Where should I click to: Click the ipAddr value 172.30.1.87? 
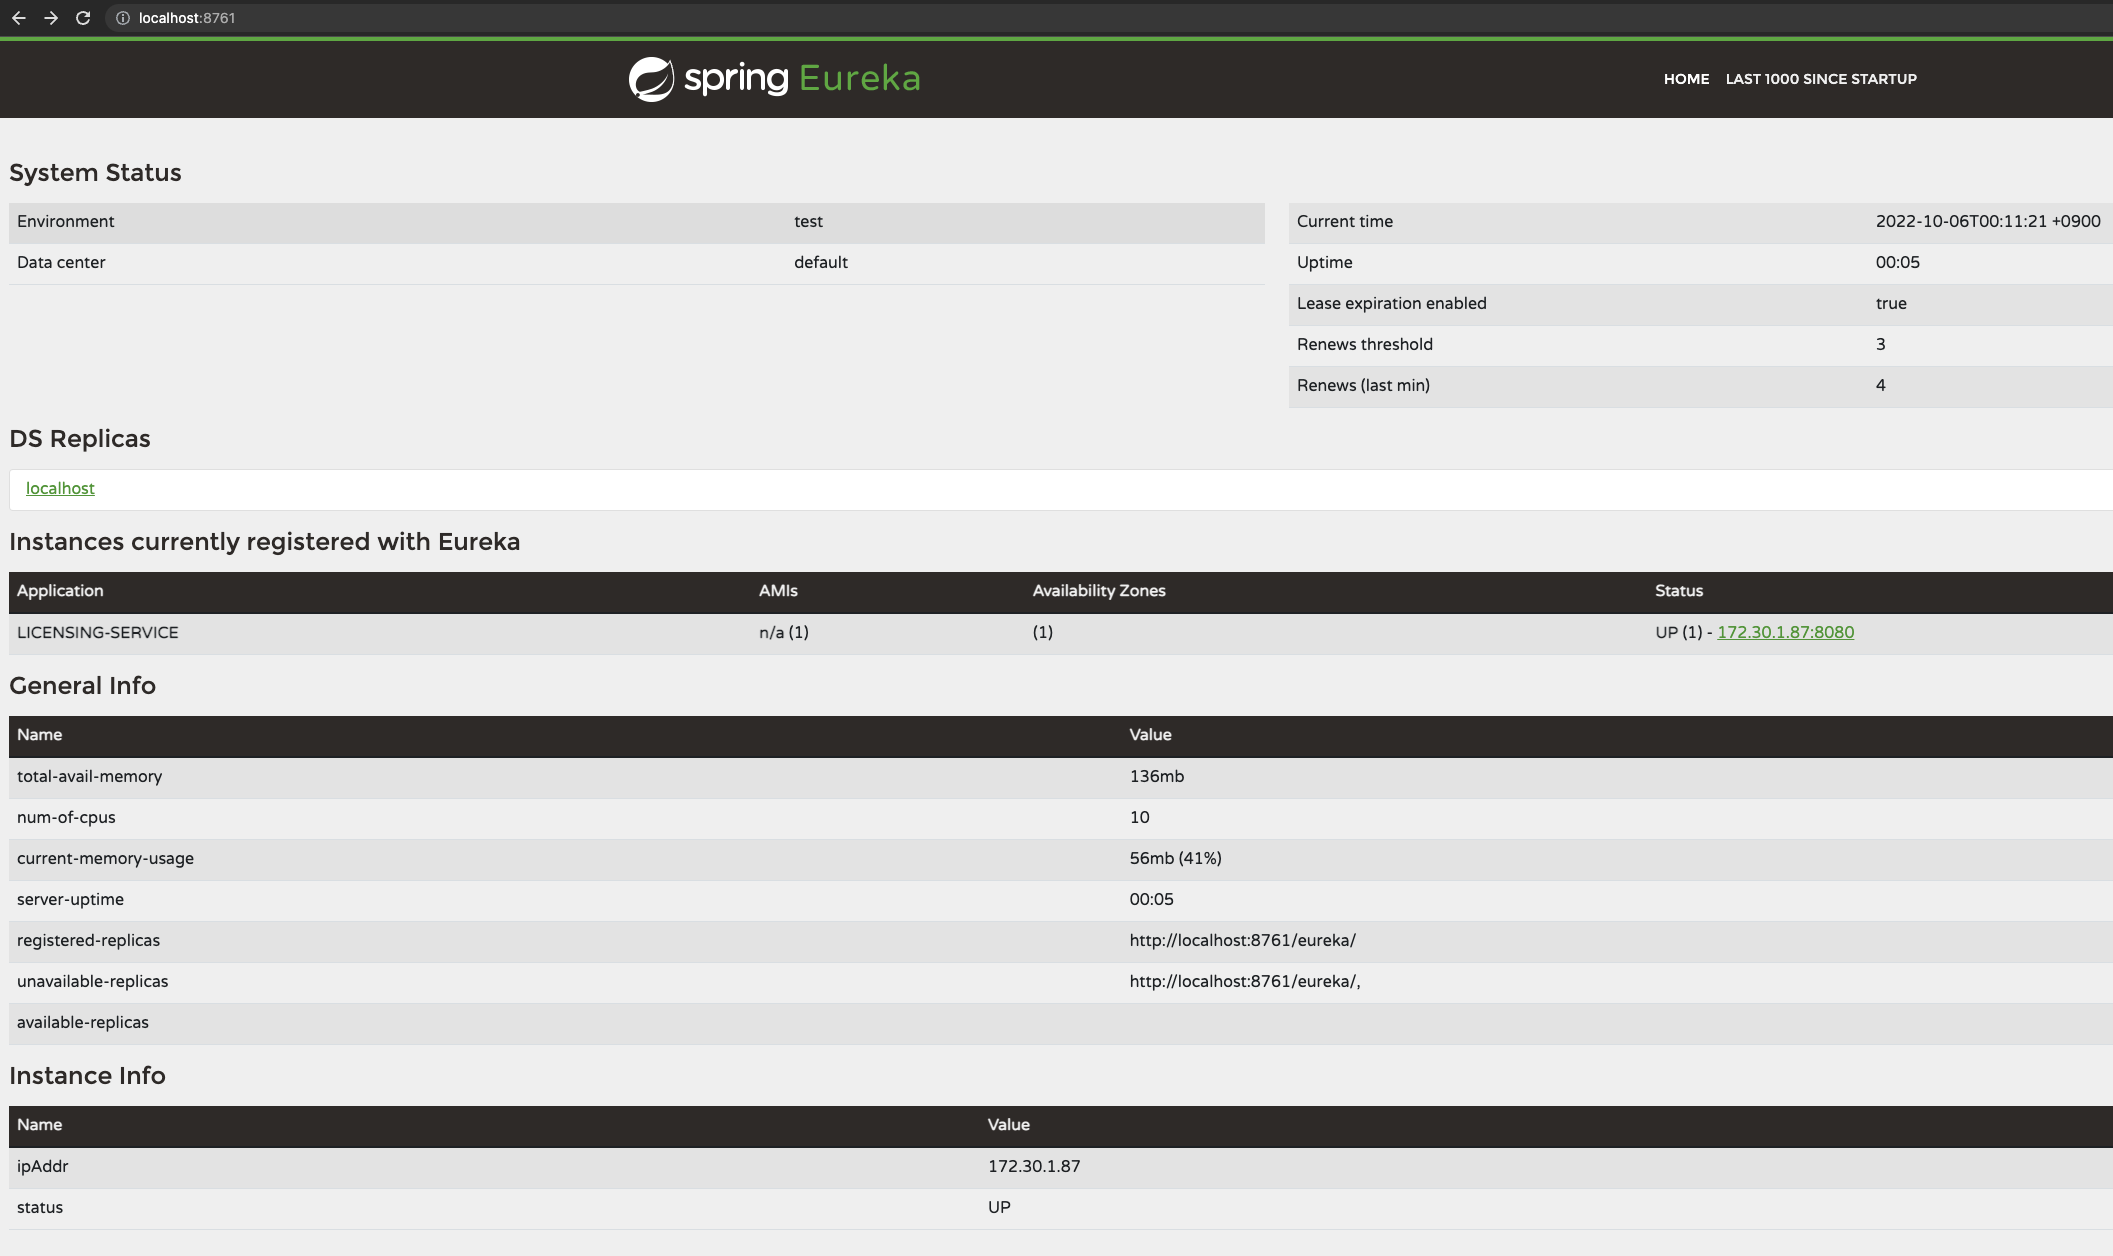coord(1033,1166)
